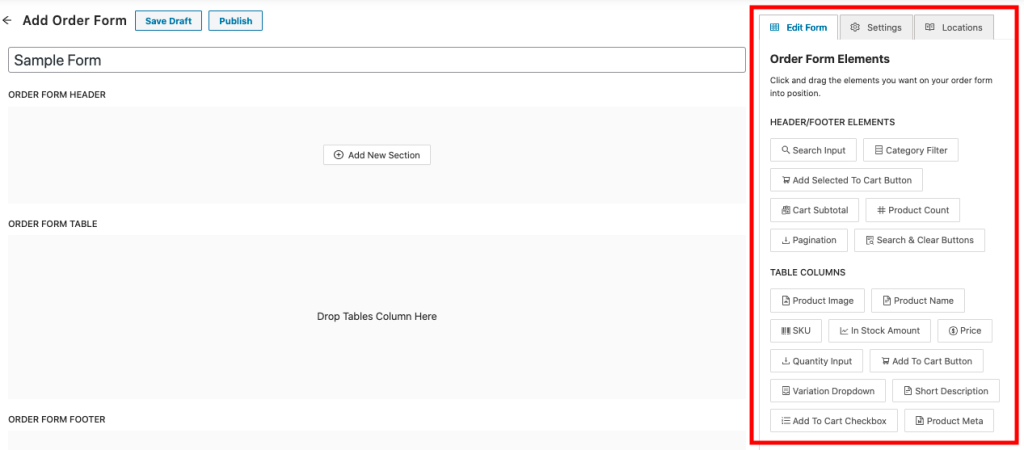The image size is (1024, 450).
Task: Click the Sample Form title input field
Action: pyautogui.click(x=376, y=60)
